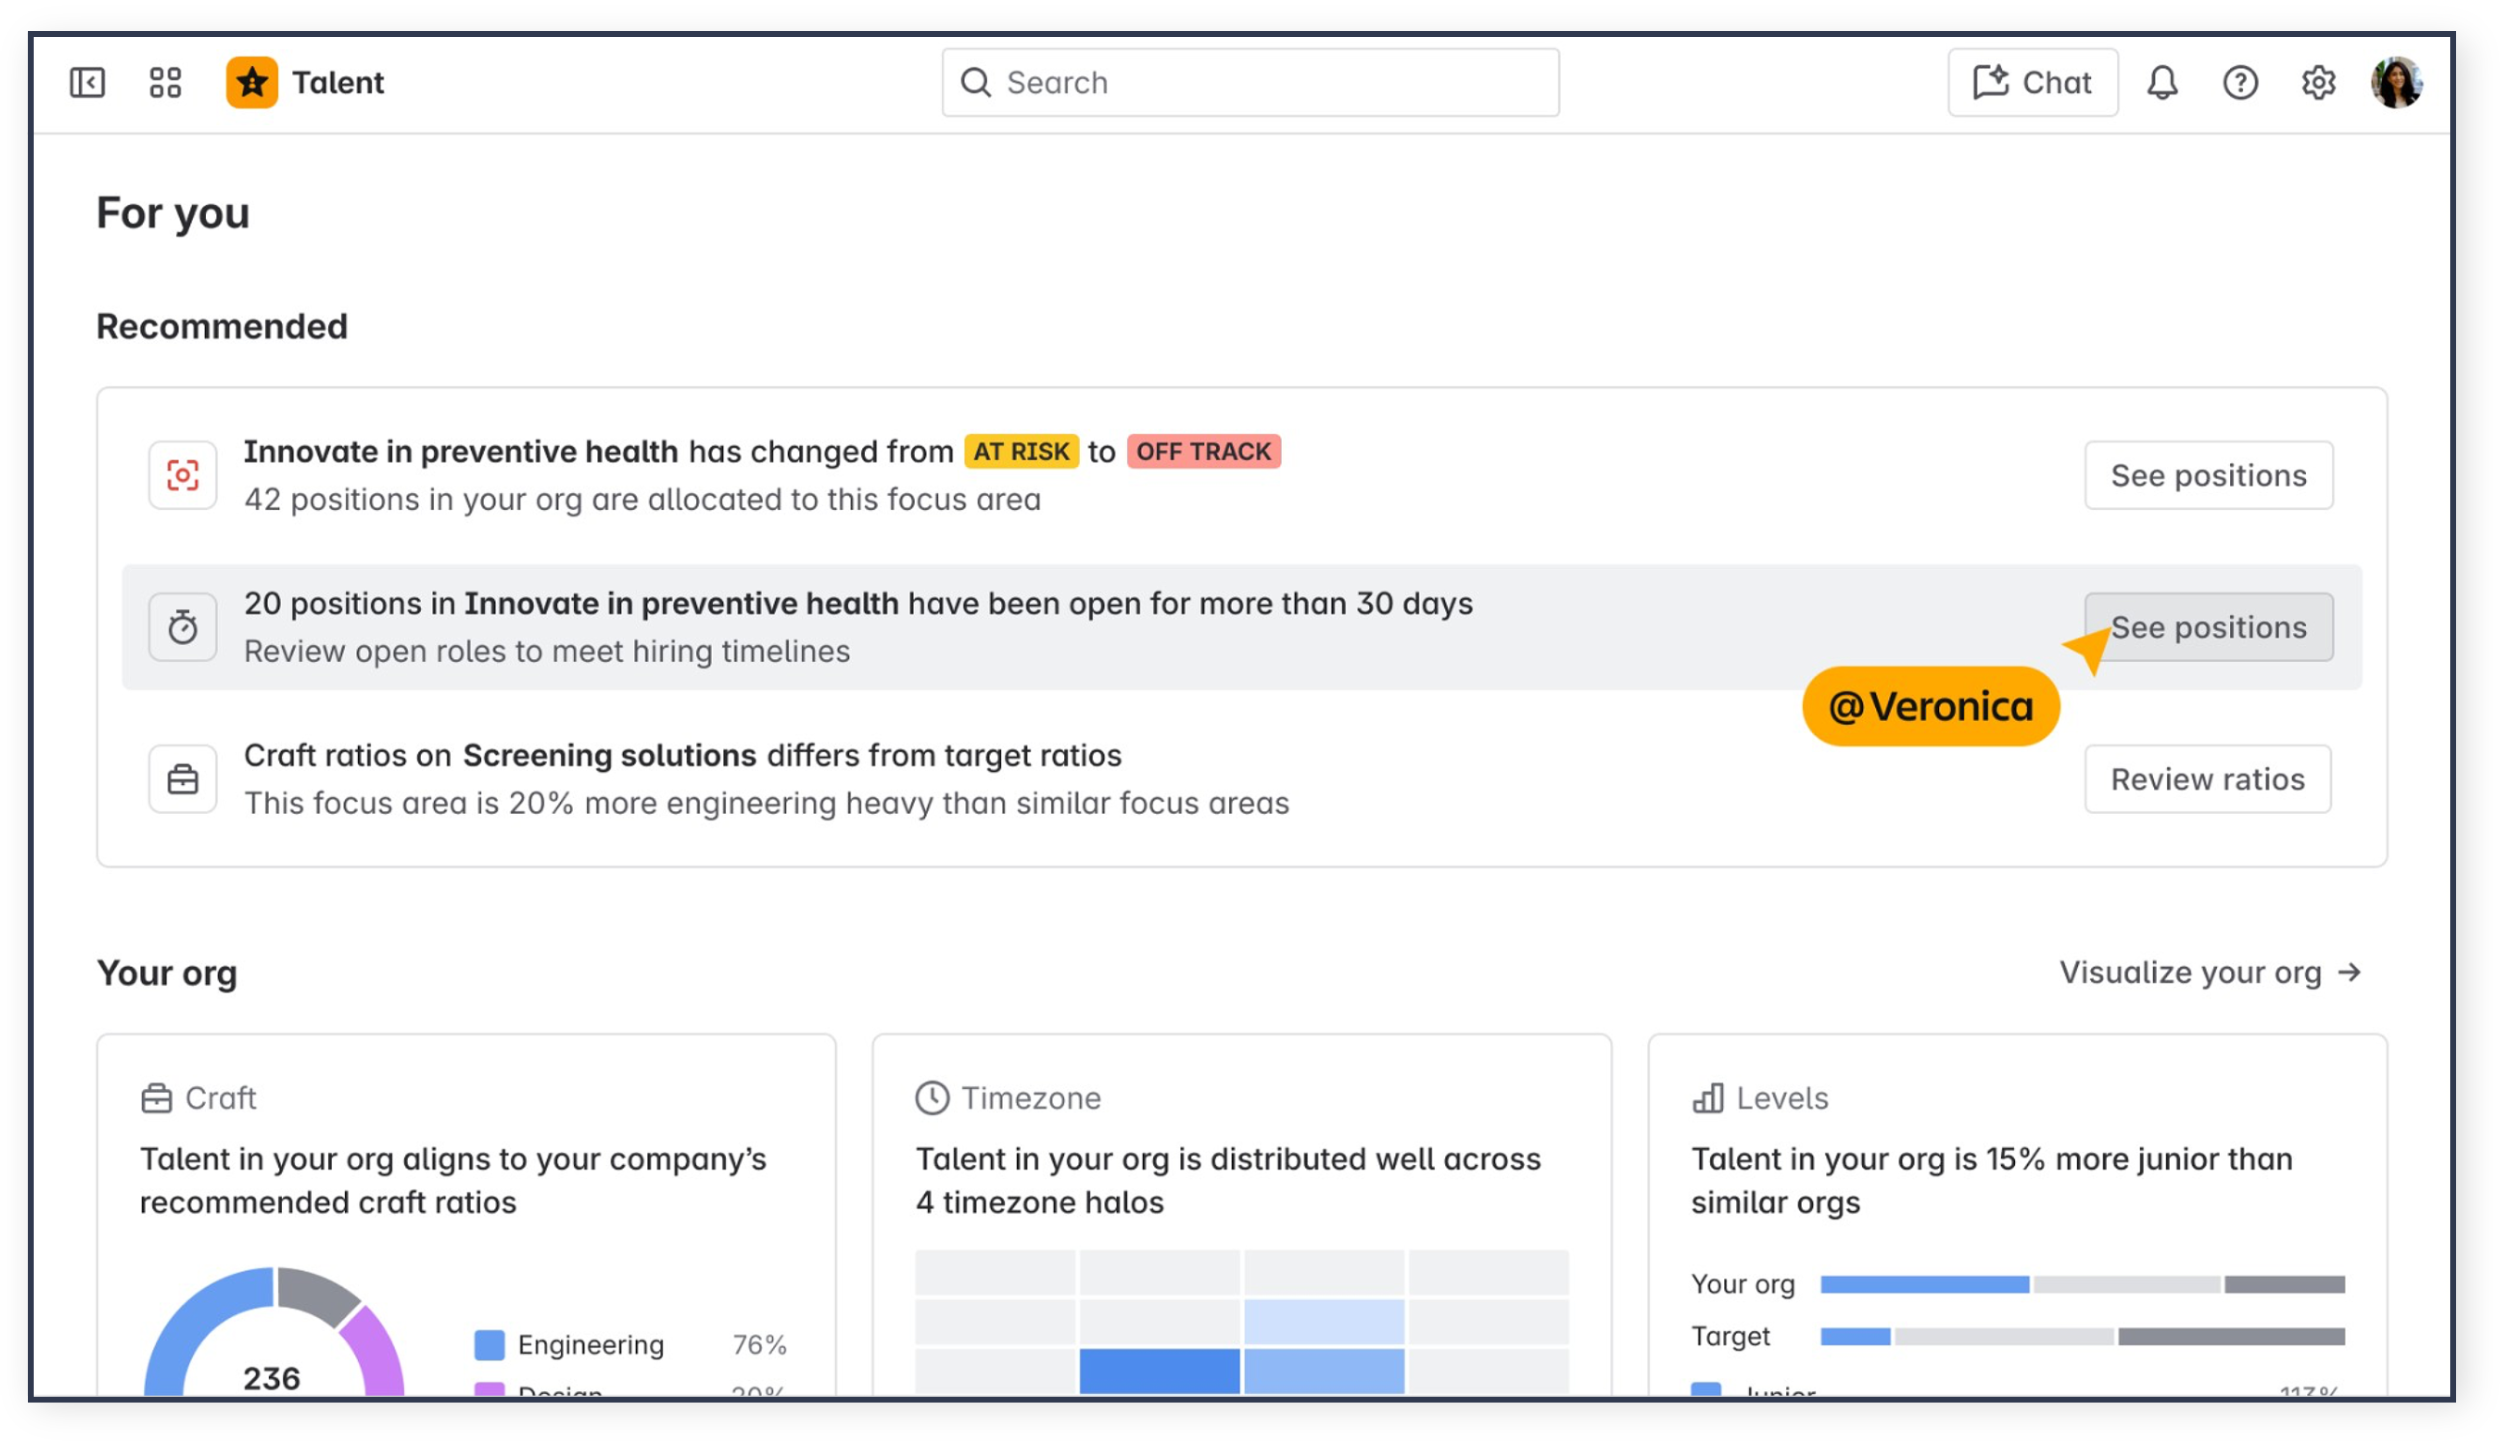Open the help question mark icon
The image size is (2500, 1442).
click(2240, 82)
